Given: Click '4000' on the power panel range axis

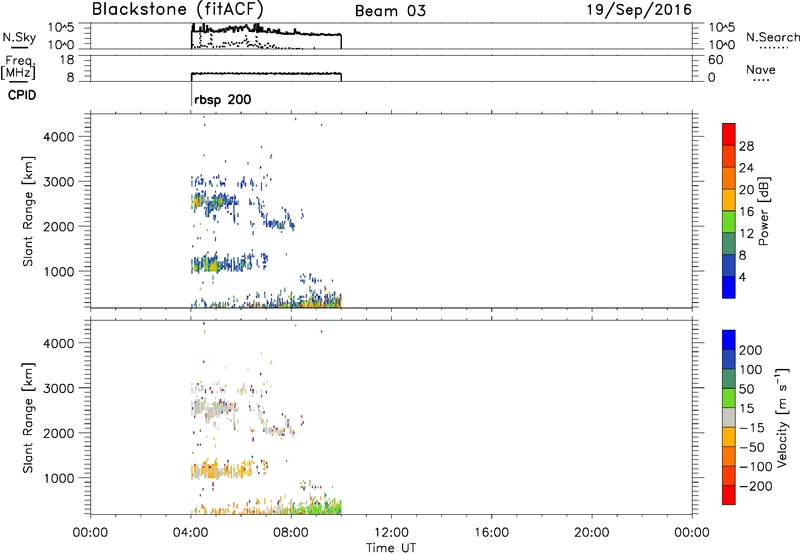Looking at the screenshot, I should [59, 137].
